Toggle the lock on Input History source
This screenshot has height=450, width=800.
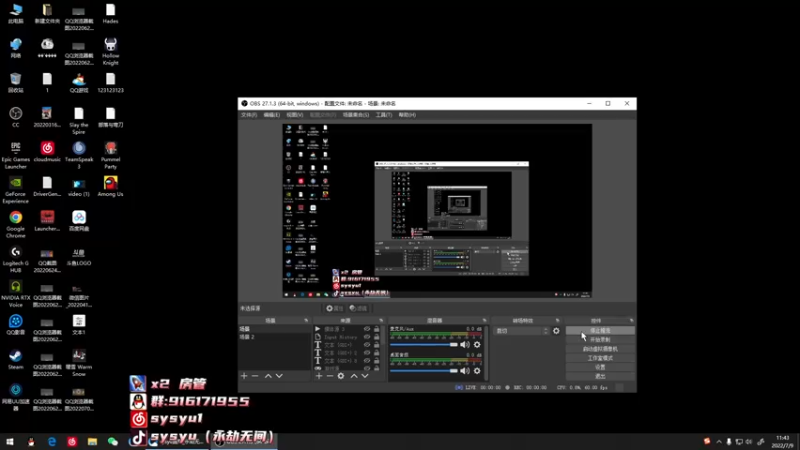pos(377,337)
